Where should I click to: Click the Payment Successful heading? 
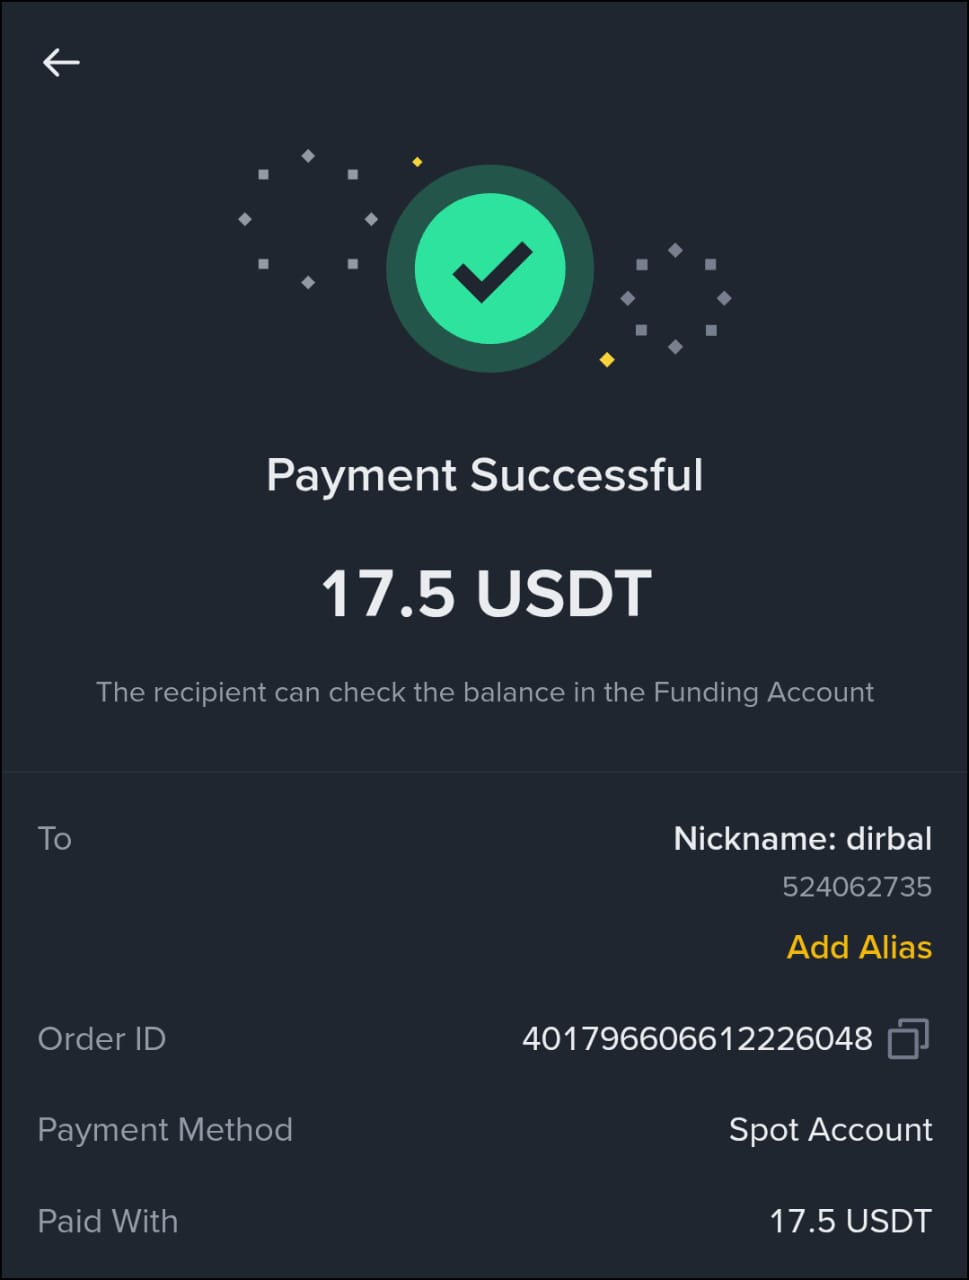pyautogui.click(x=485, y=475)
